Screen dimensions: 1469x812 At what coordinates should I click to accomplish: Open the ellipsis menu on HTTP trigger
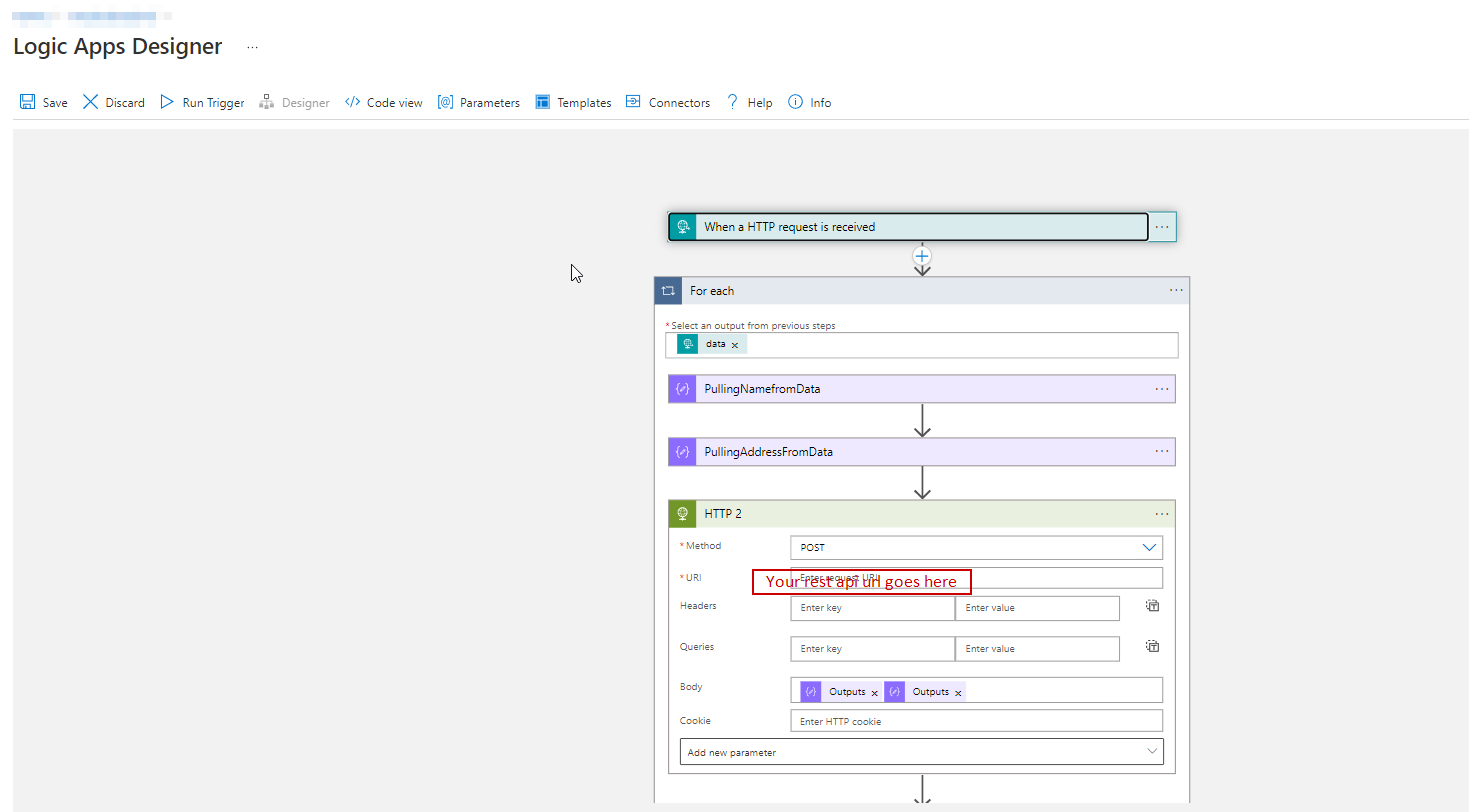click(1162, 227)
